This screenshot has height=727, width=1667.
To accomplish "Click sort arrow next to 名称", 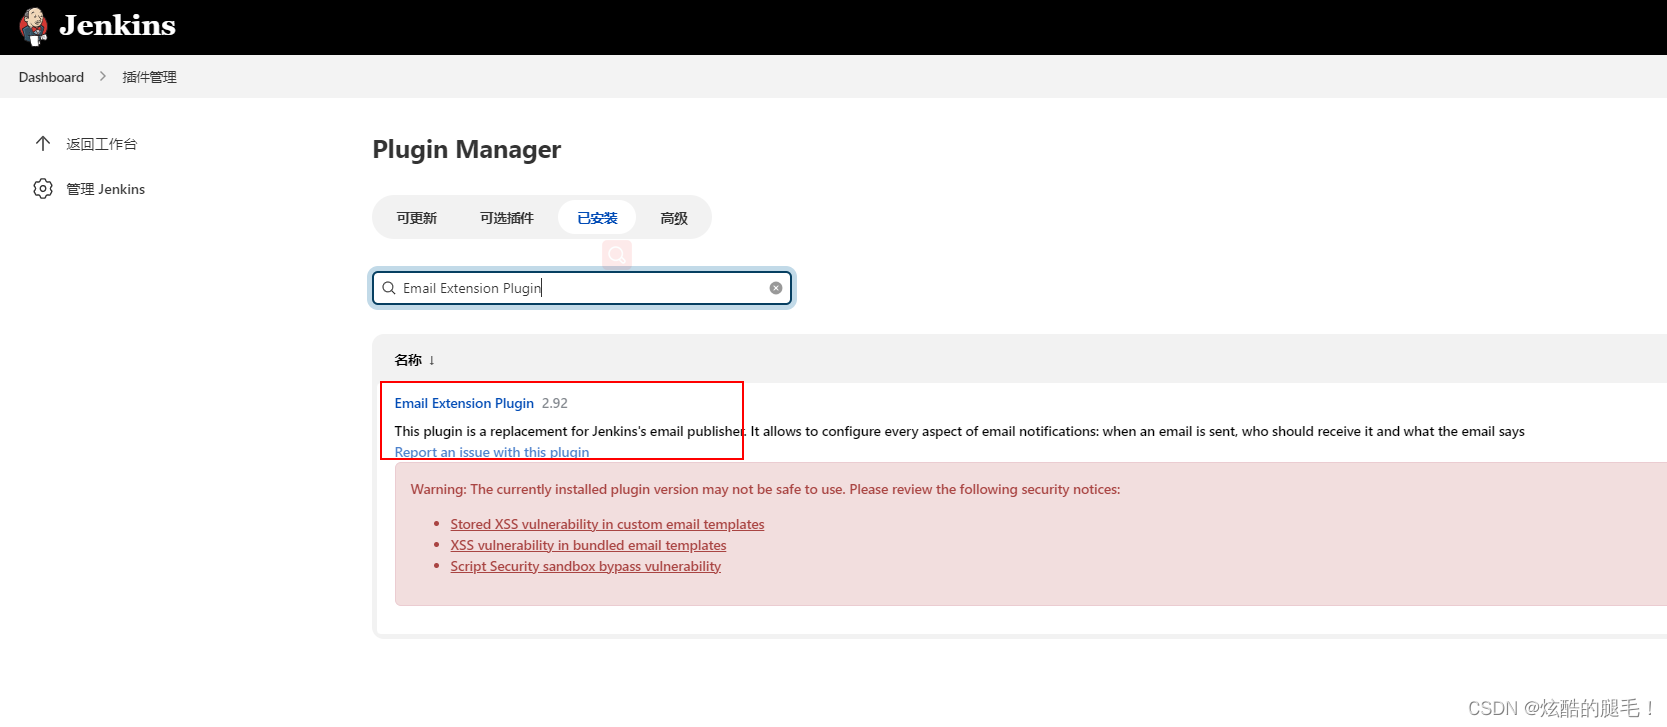I will 432,360.
